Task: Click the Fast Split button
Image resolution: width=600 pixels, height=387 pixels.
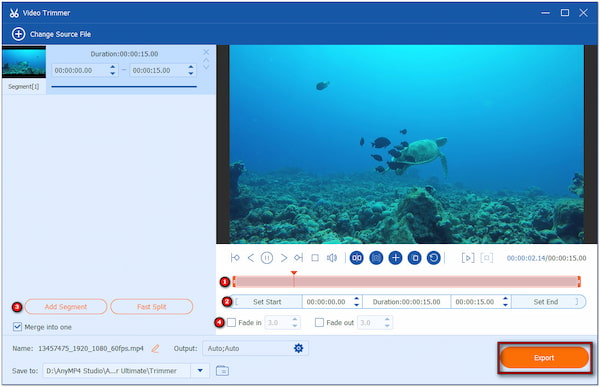Action: point(152,307)
